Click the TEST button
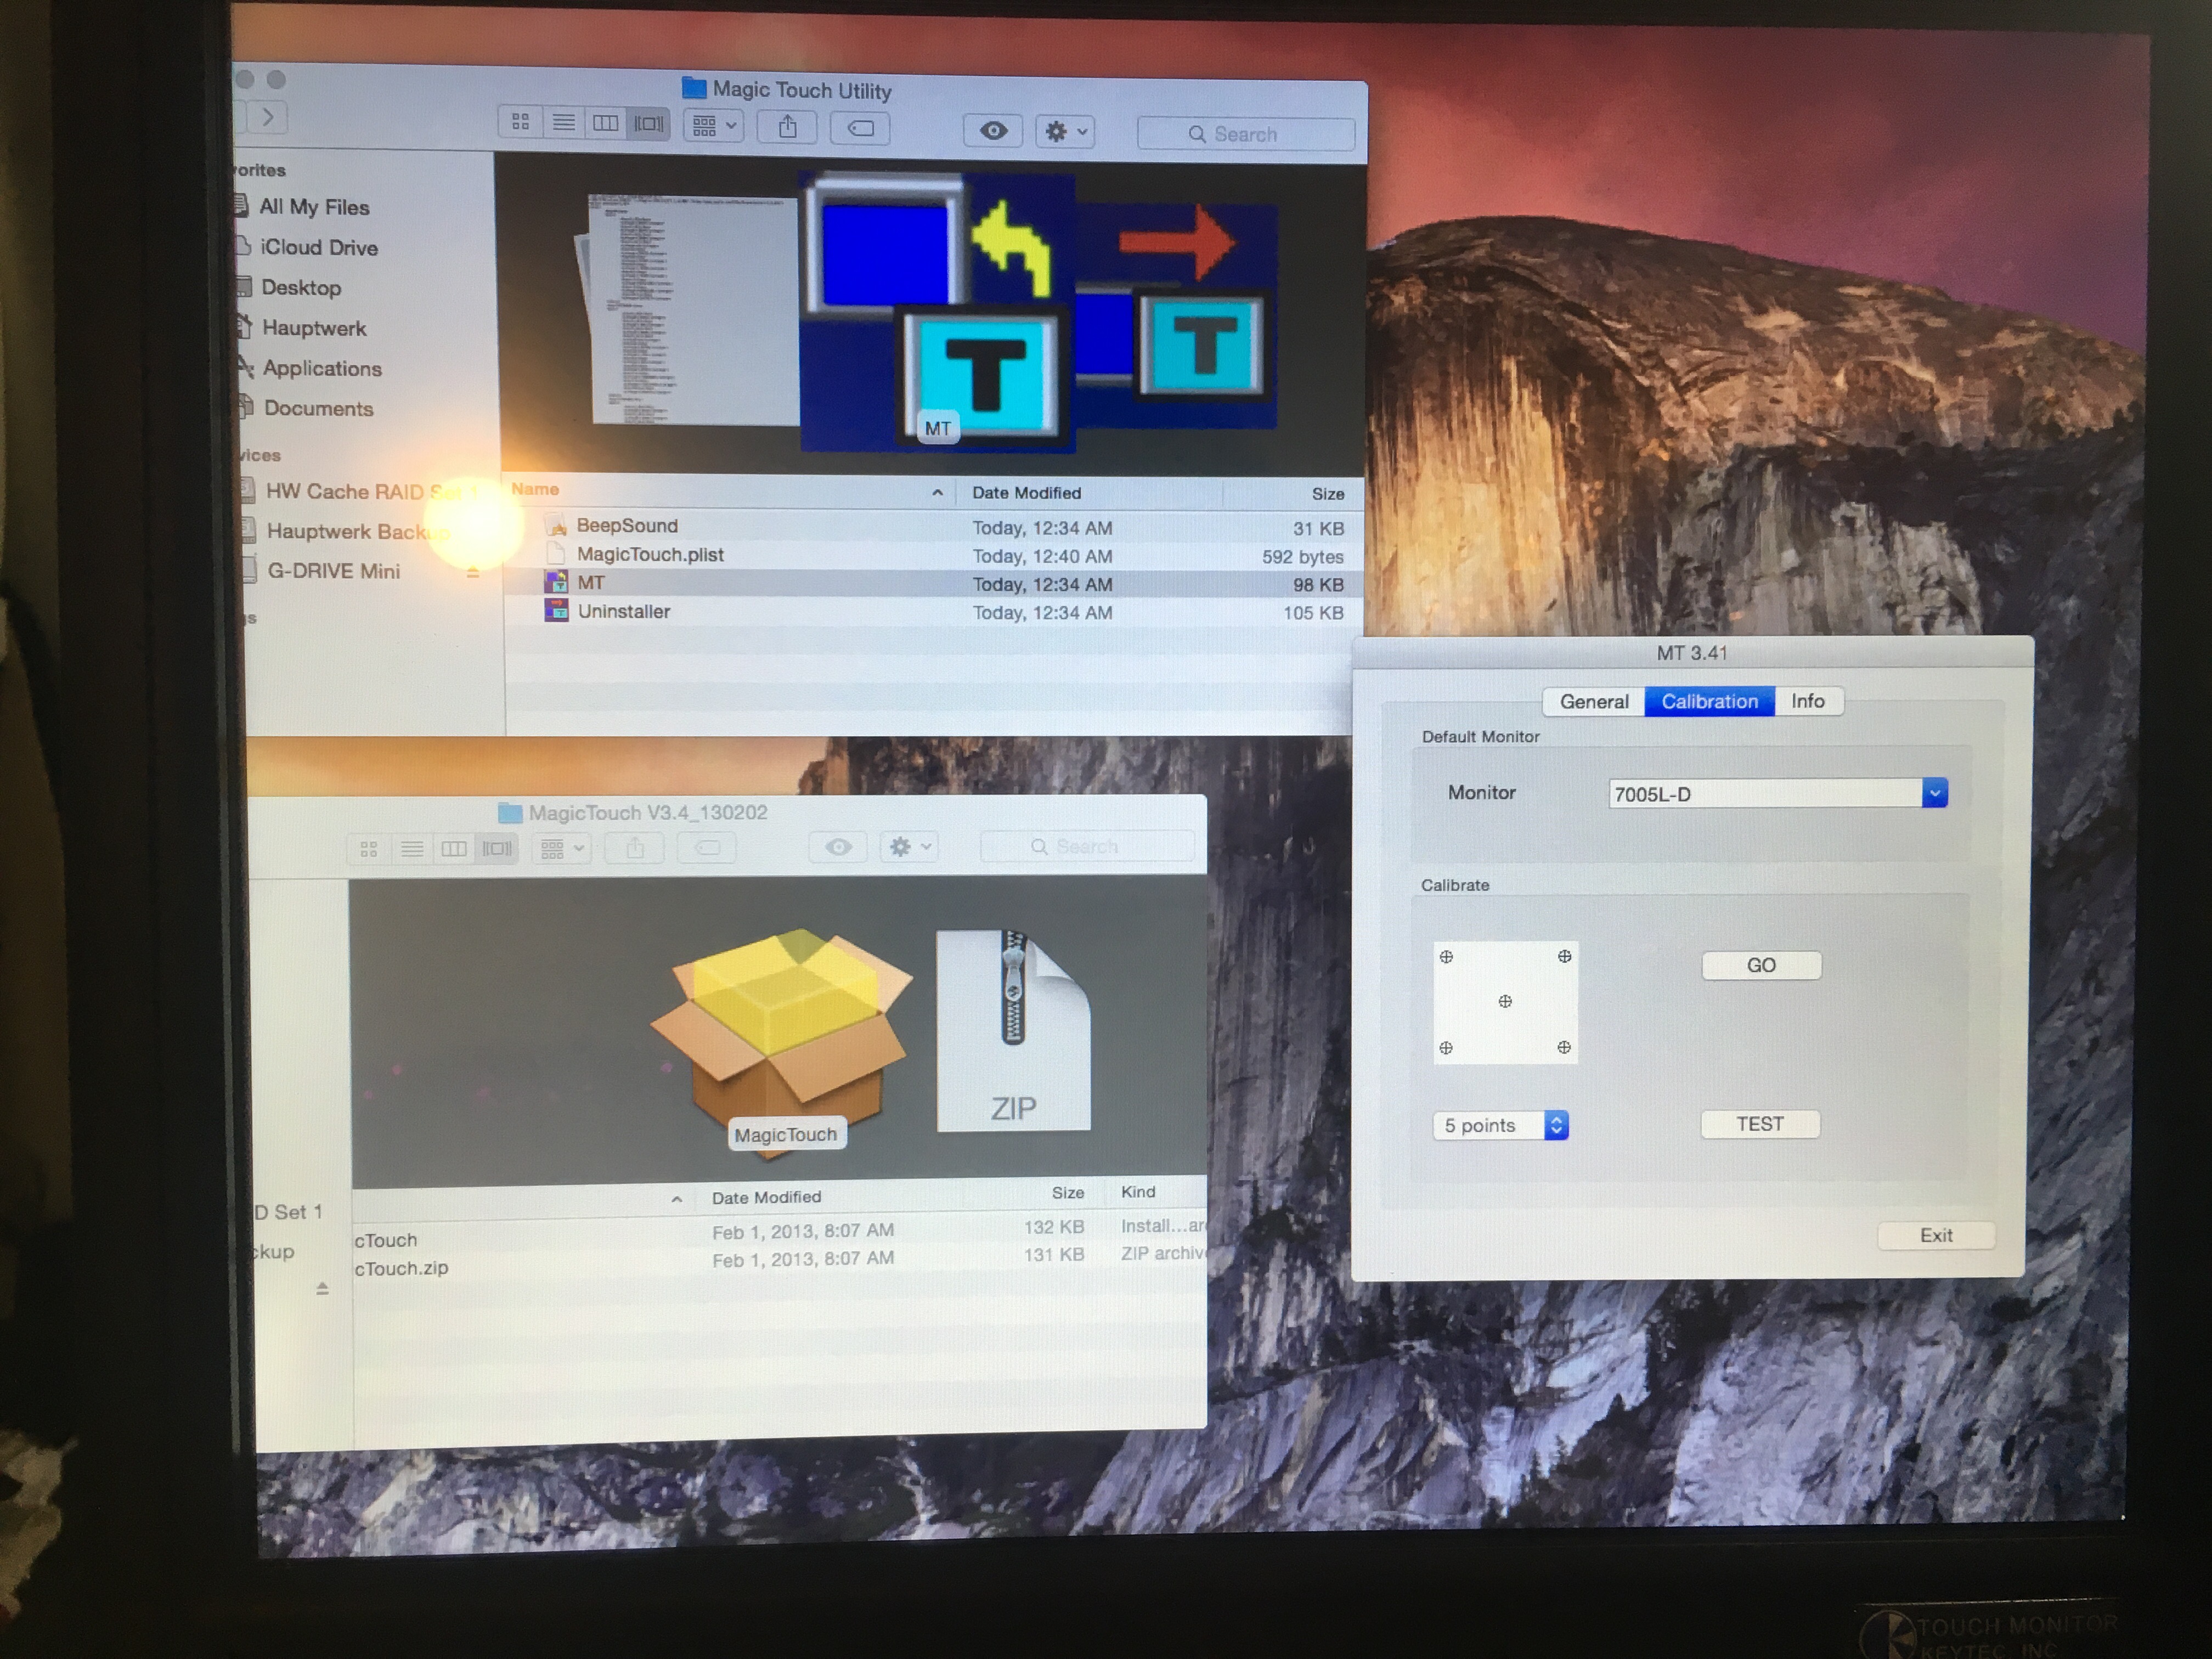Screen dimensions: 2212x1659 click(1760, 1124)
